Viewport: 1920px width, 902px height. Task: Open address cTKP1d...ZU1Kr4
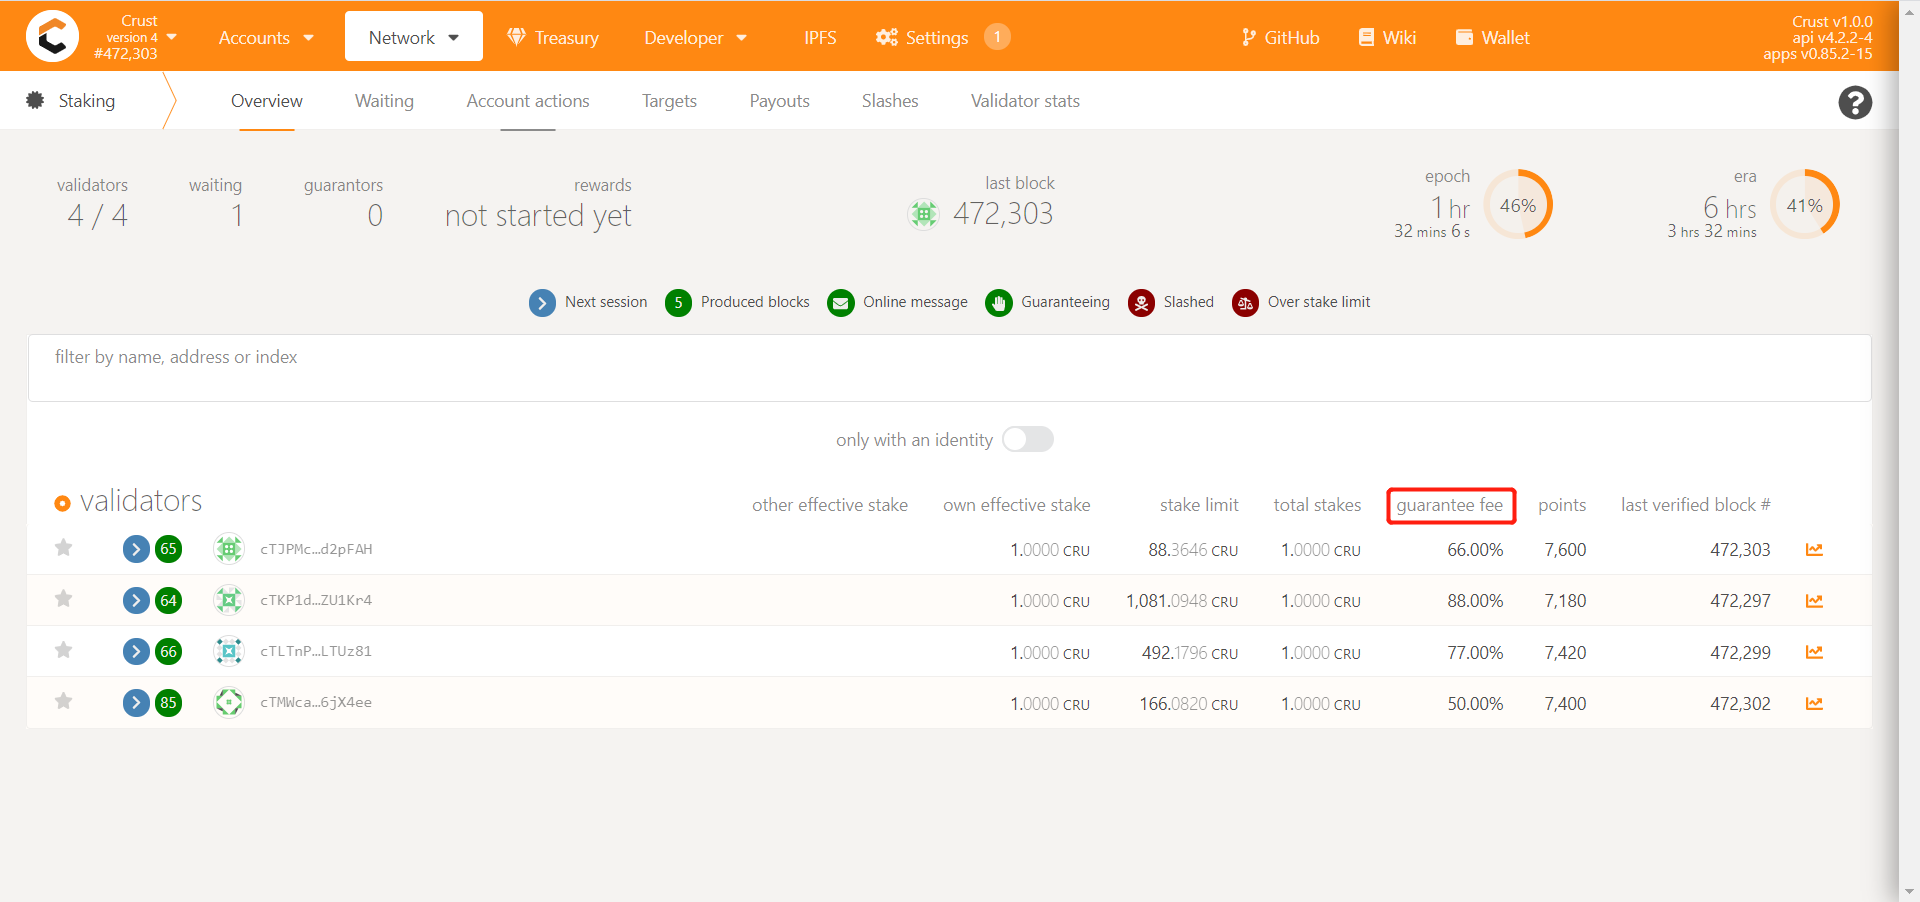tap(316, 600)
